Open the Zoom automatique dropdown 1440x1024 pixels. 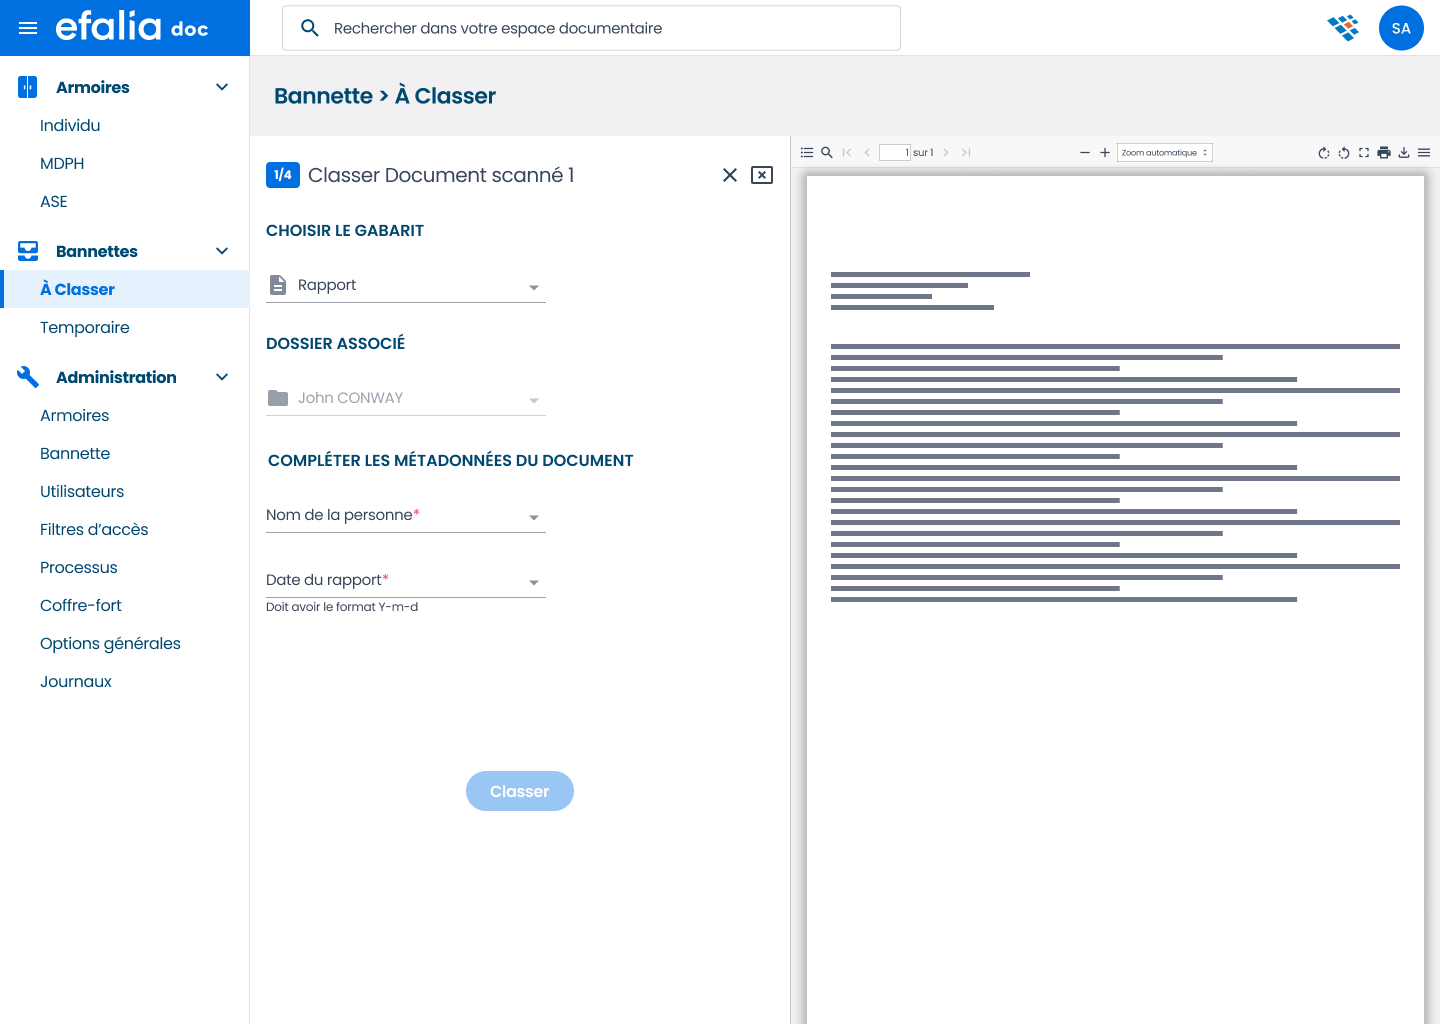1165,153
